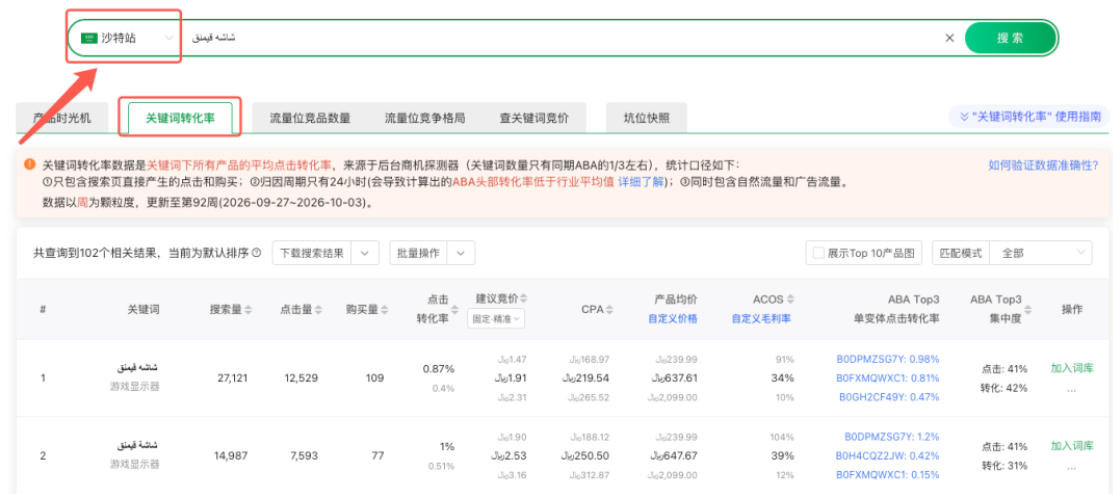Enable the 展示Top 10产品图 checkbox
Screen dimensions: 1113x494
pyautogui.click(x=818, y=253)
